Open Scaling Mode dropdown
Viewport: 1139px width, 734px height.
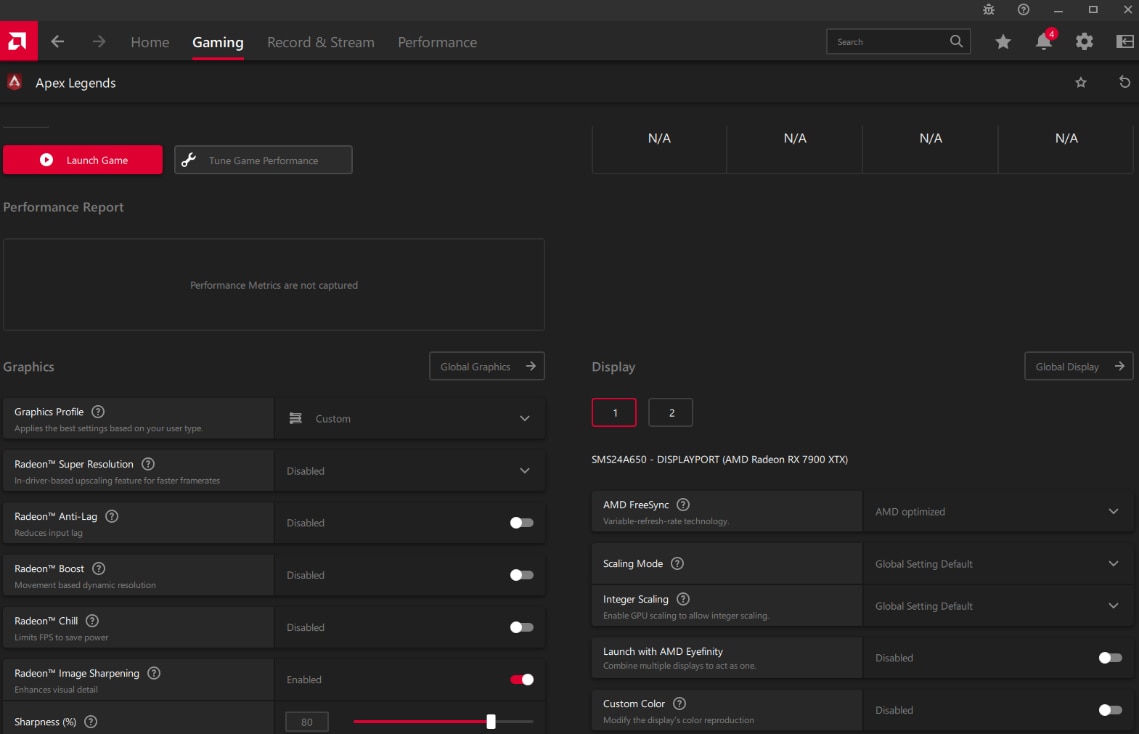(x=997, y=564)
